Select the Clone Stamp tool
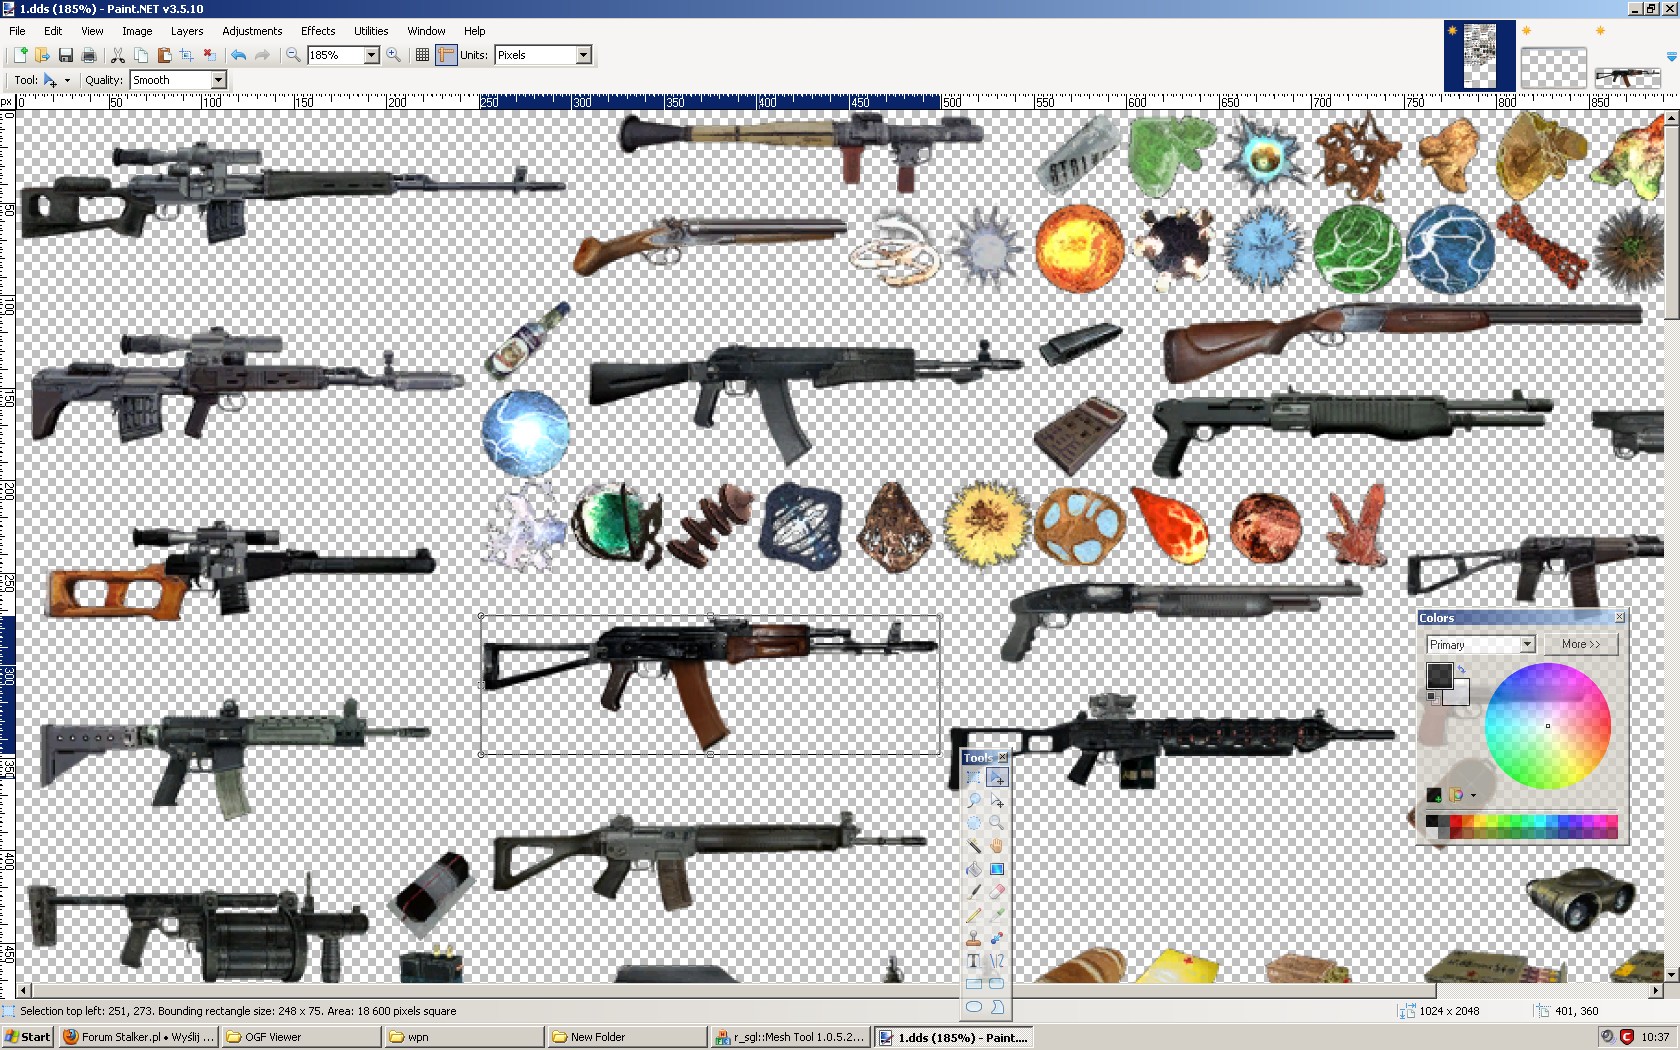1680x1050 pixels. [974, 939]
